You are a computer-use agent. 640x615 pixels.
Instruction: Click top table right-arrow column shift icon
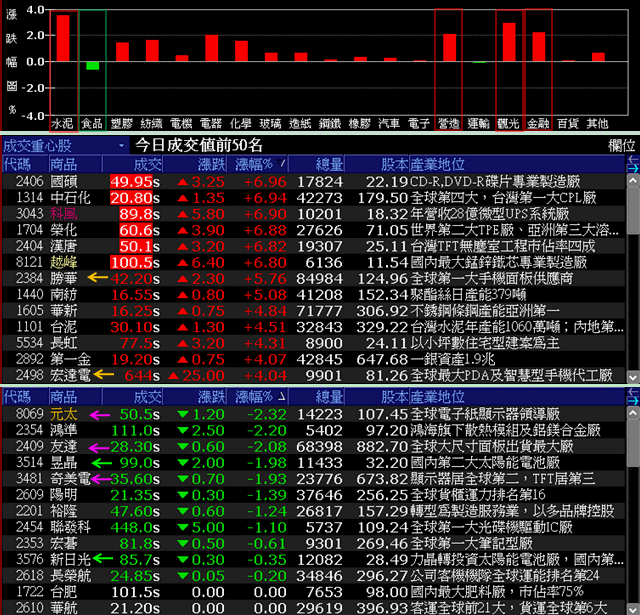(x=633, y=169)
